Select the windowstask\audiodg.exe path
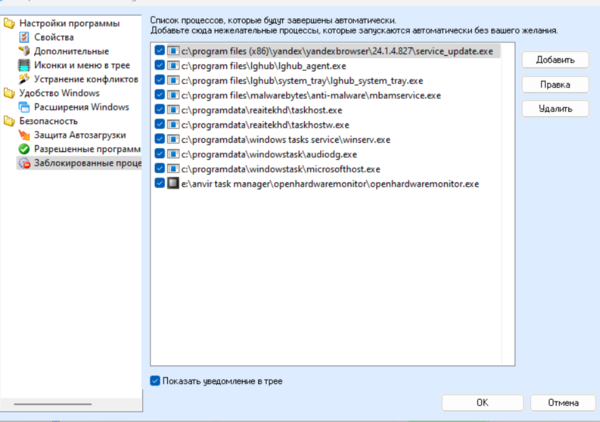Screen dimensions: 600x422 pyautogui.click(x=269, y=154)
